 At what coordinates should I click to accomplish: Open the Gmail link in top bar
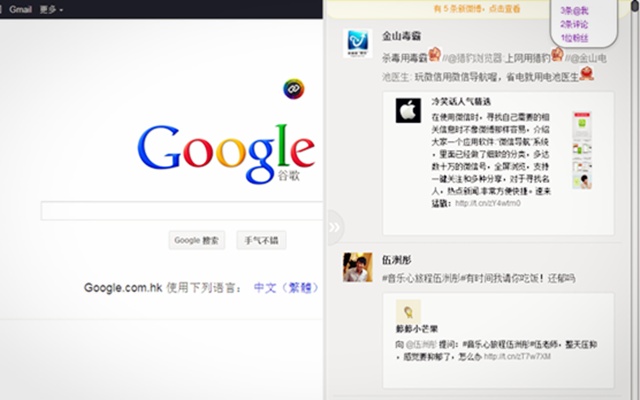click(x=20, y=9)
